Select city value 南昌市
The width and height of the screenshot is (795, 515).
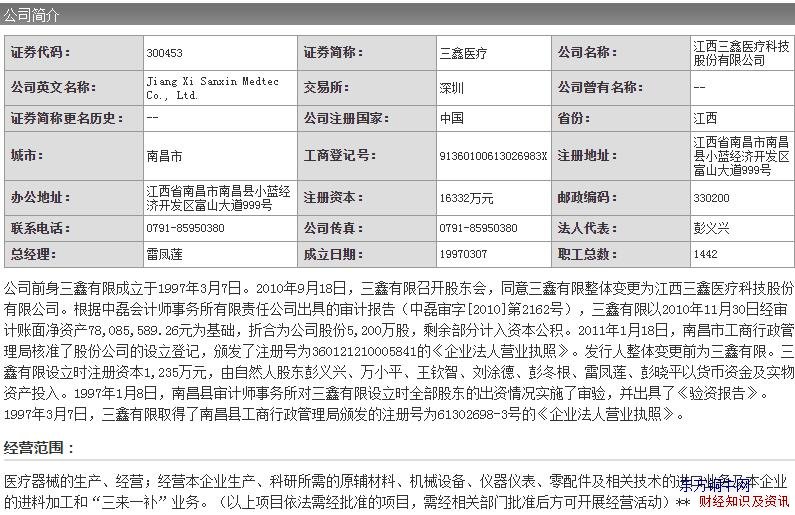click(x=164, y=156)
